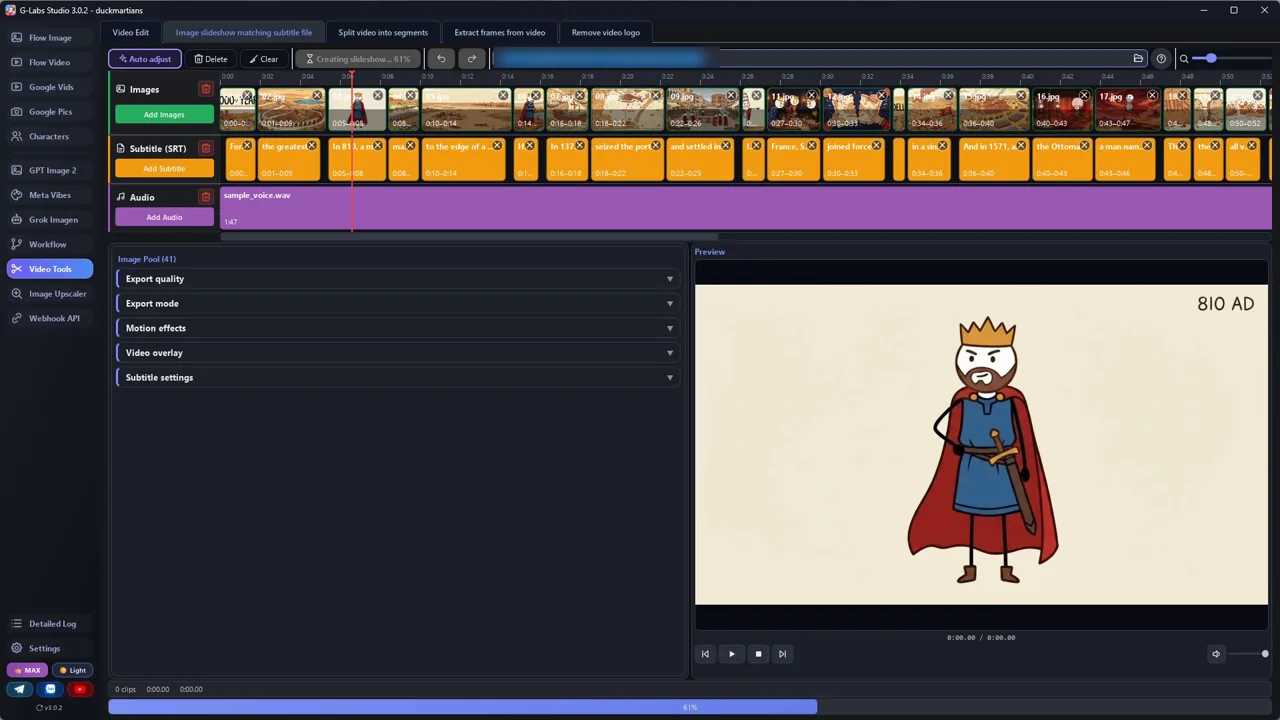The height and width of the screenshot is (720, 1280).
Task: Open the help question mark icon
Action: [x=1161, y=59]
